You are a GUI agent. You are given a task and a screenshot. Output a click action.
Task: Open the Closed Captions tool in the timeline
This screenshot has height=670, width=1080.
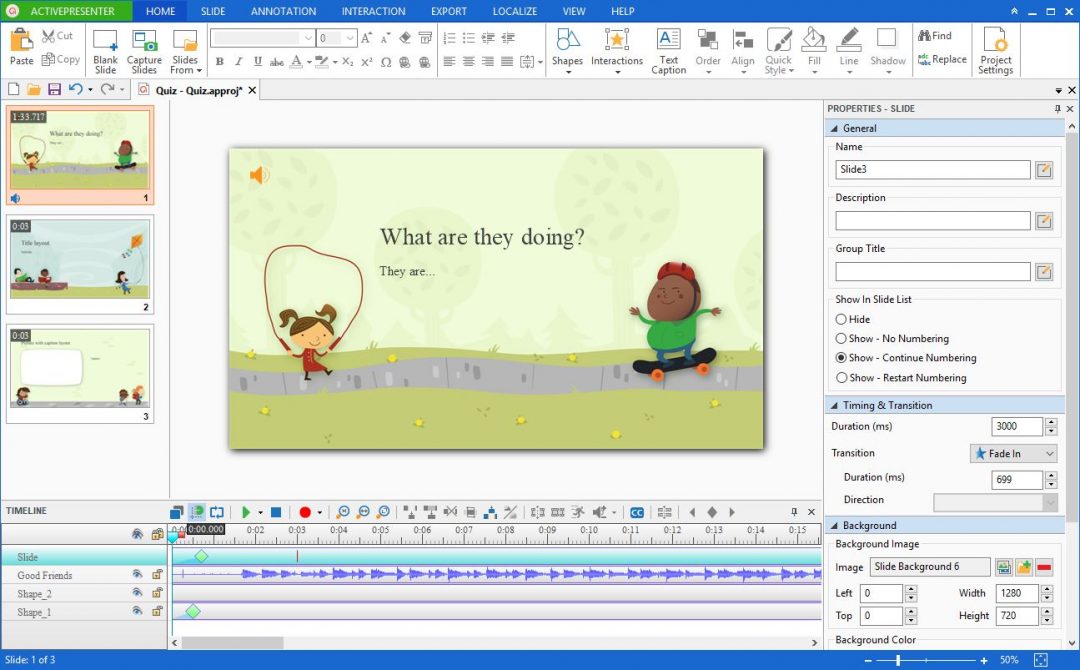(x=638, y=511)
